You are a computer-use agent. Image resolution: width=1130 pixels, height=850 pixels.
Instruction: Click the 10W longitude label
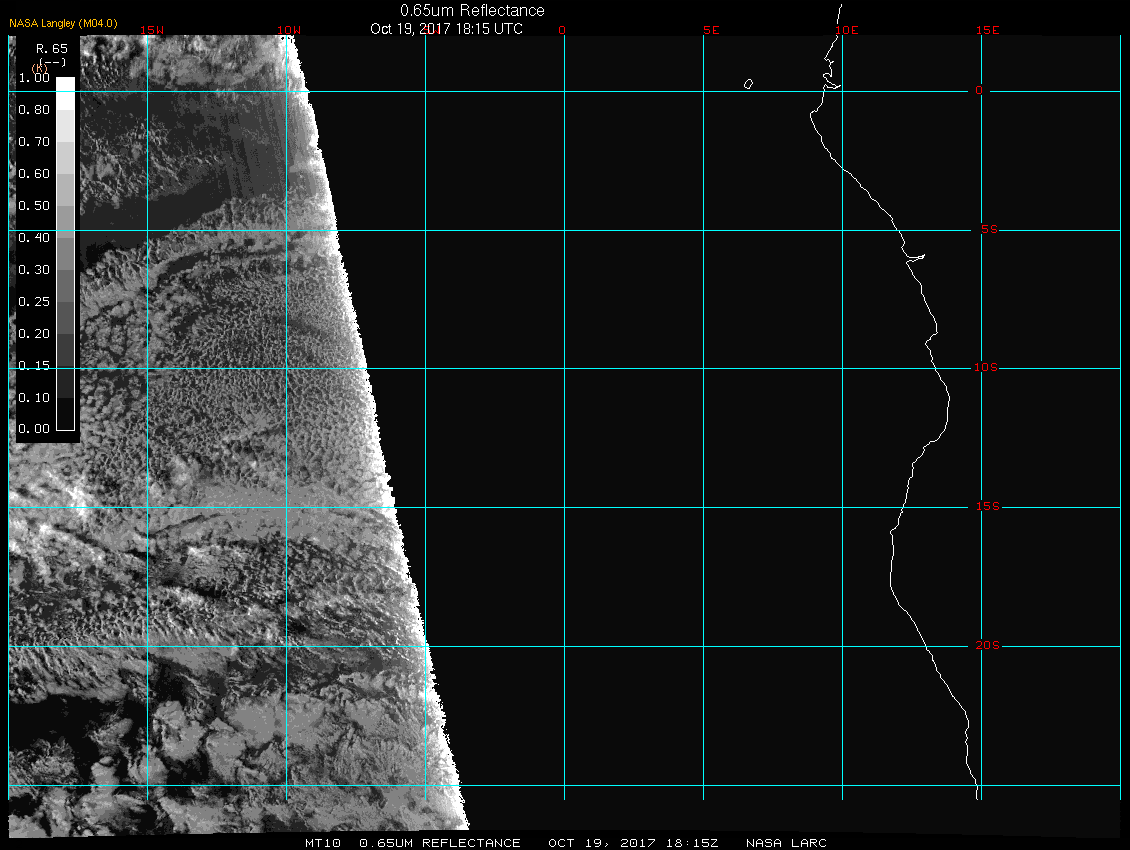[x=289, y=30]
